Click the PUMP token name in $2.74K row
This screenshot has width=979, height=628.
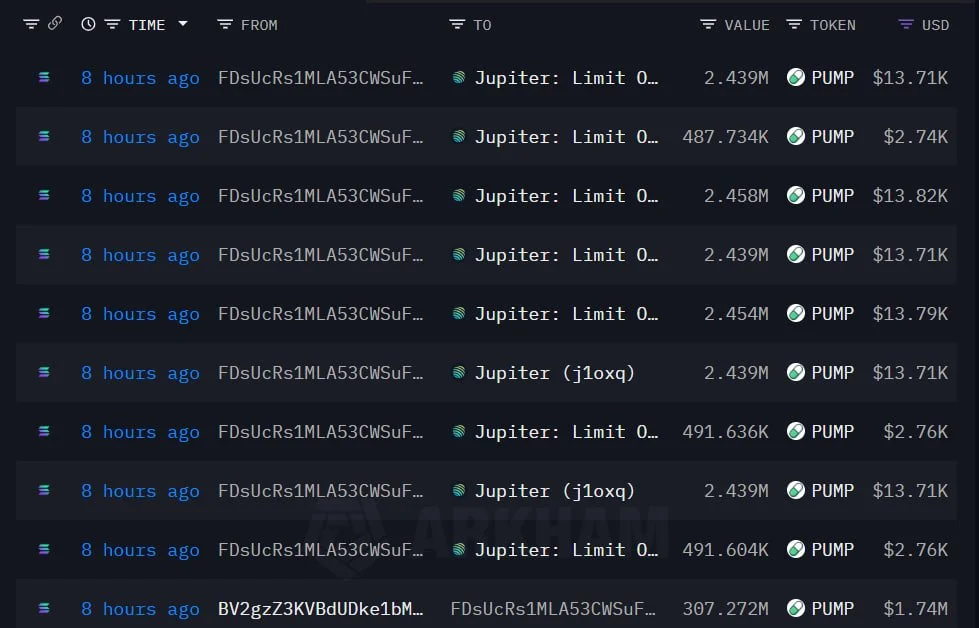click(832, 136)
